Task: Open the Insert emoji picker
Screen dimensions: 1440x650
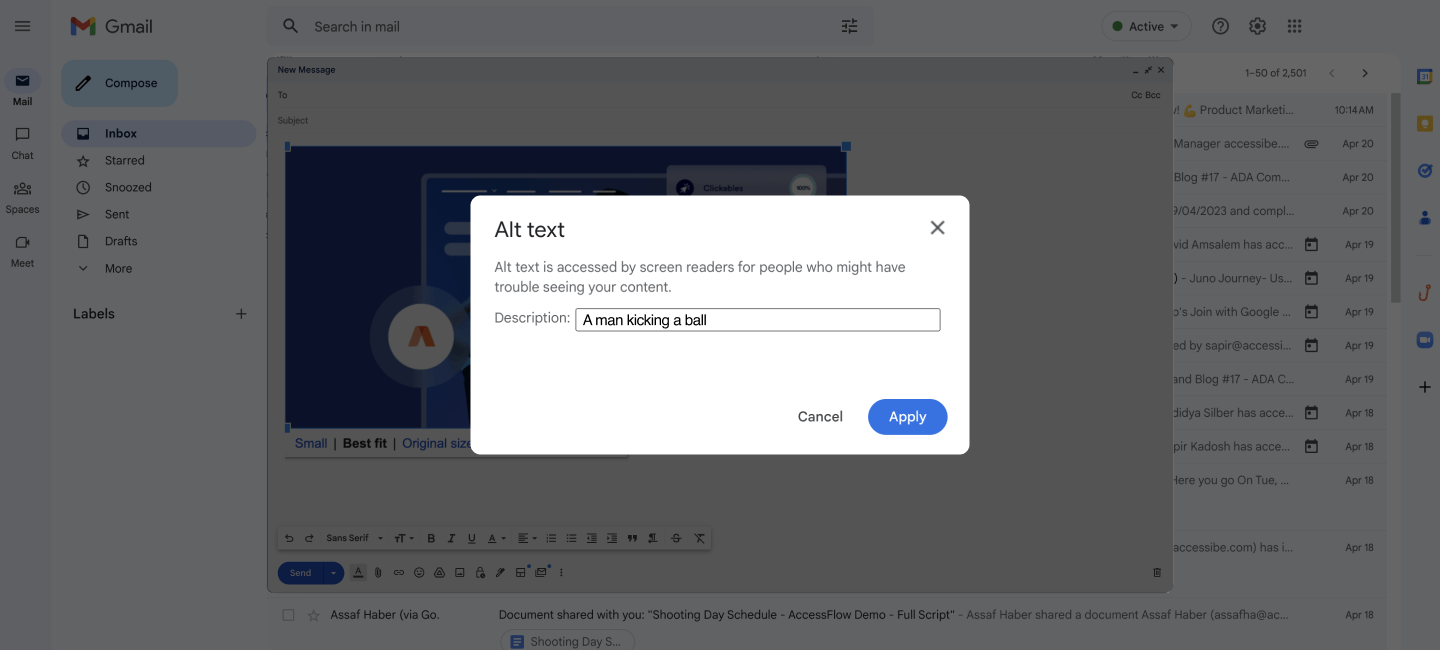Action: click(418, 571)
